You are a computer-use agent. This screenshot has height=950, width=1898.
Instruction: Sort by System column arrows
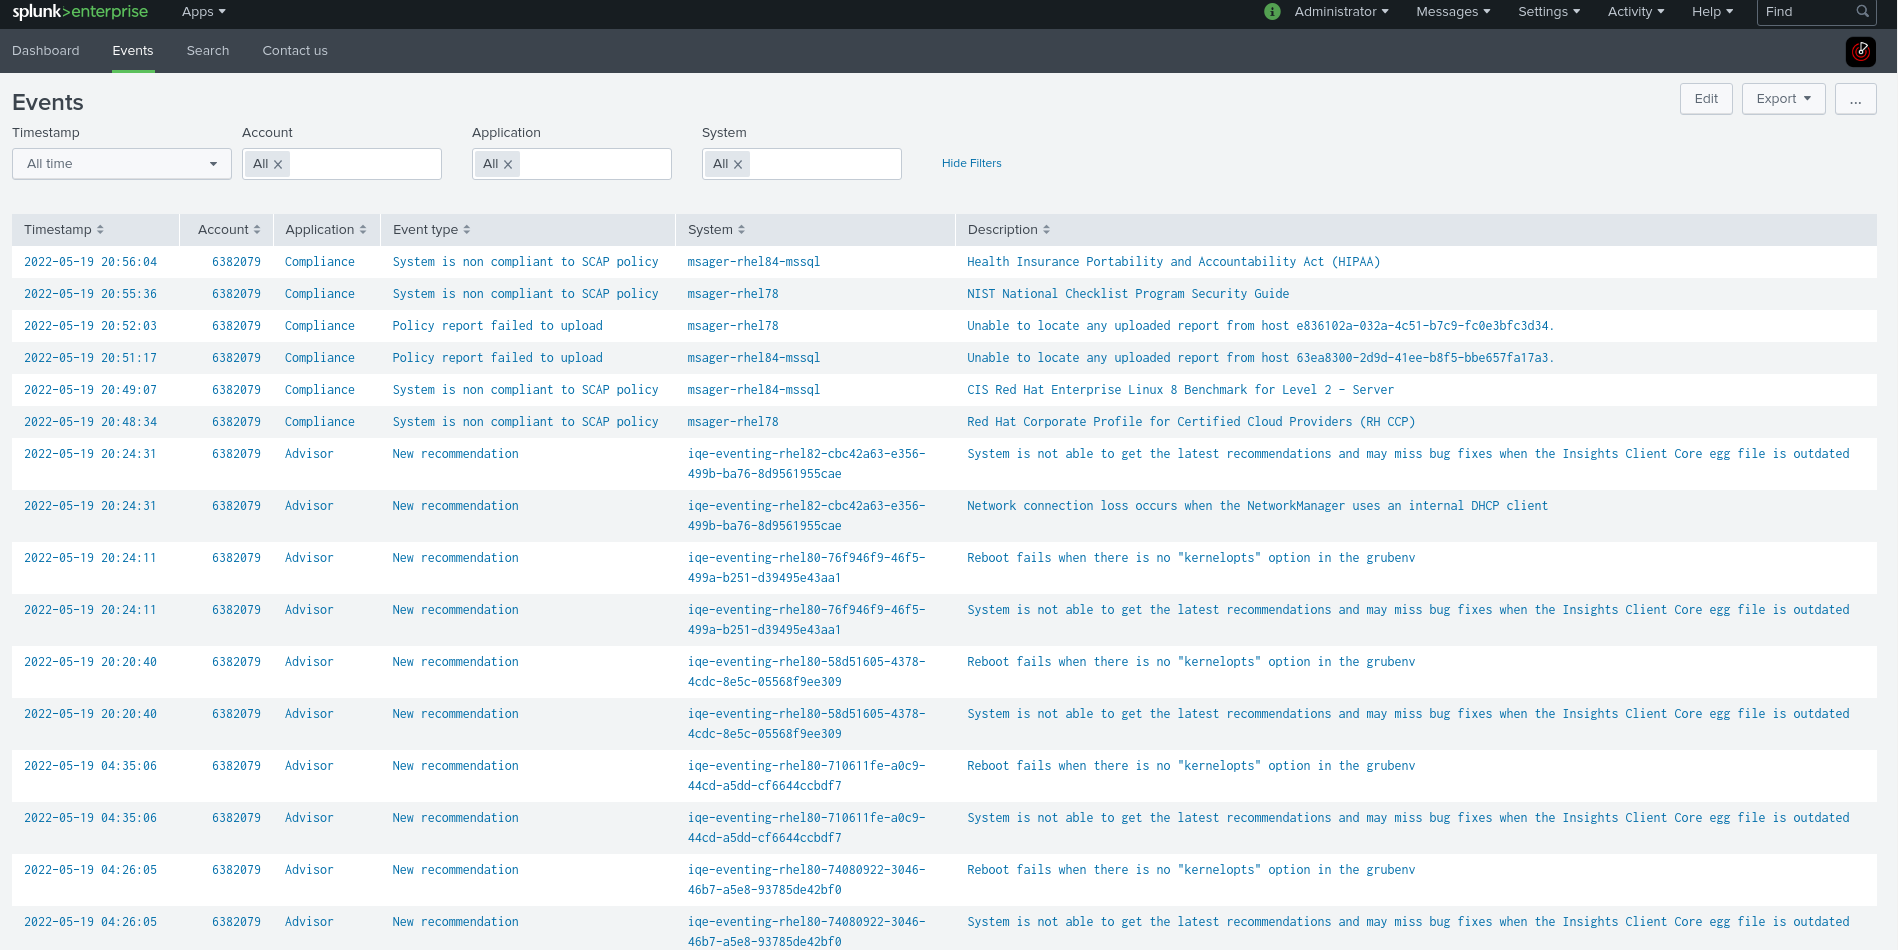click(742, 230)
